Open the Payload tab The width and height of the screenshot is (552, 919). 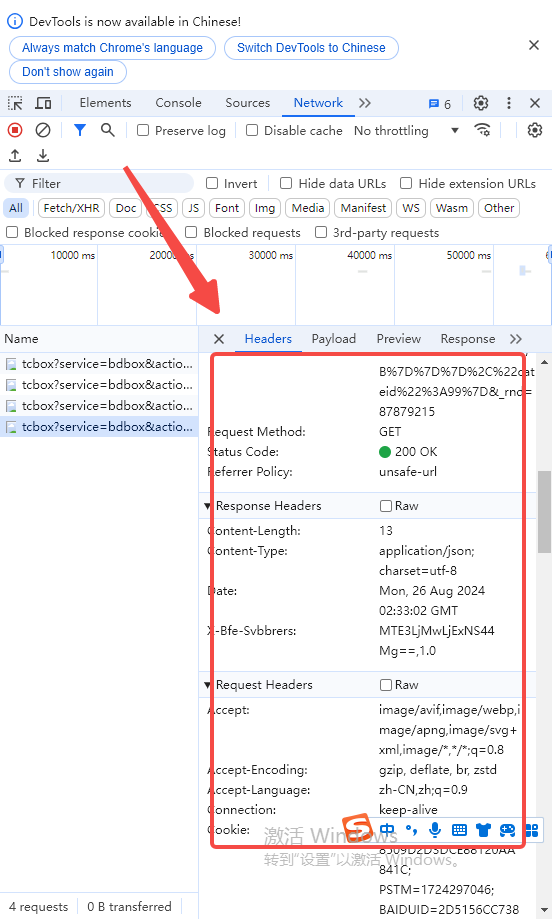(333, 339)
